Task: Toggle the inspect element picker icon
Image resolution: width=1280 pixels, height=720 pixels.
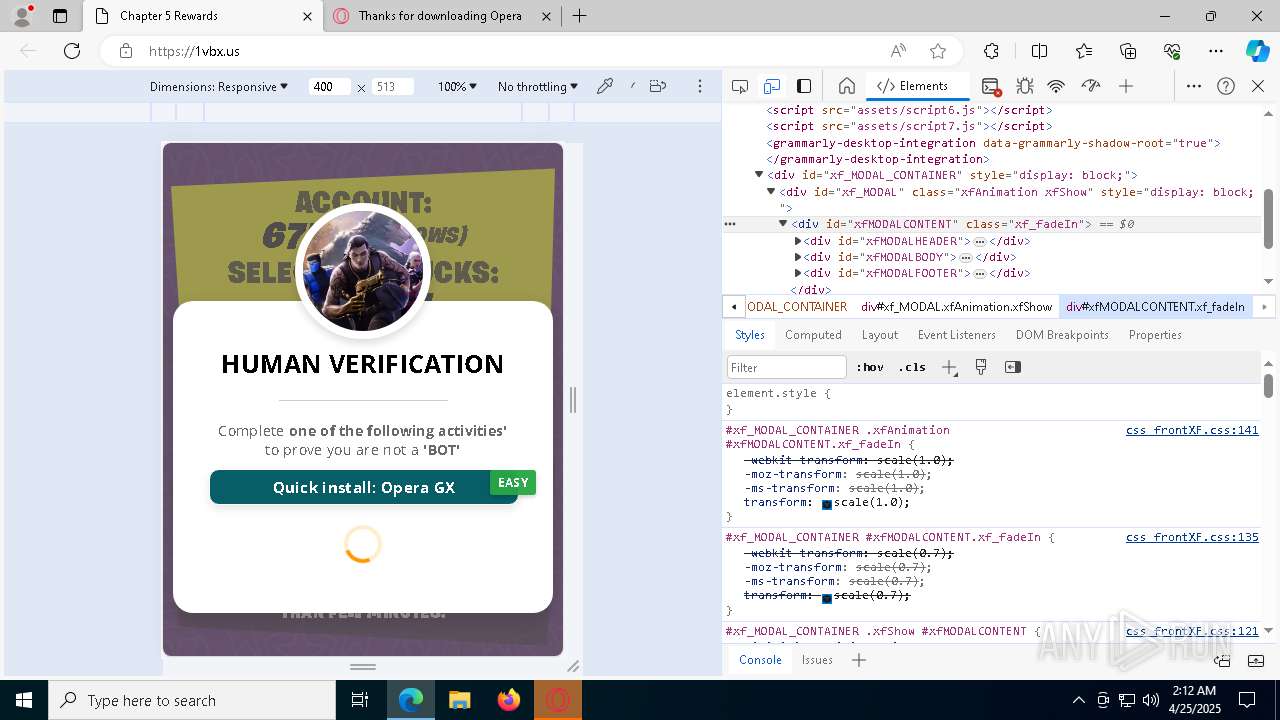Action: (740, 86)
